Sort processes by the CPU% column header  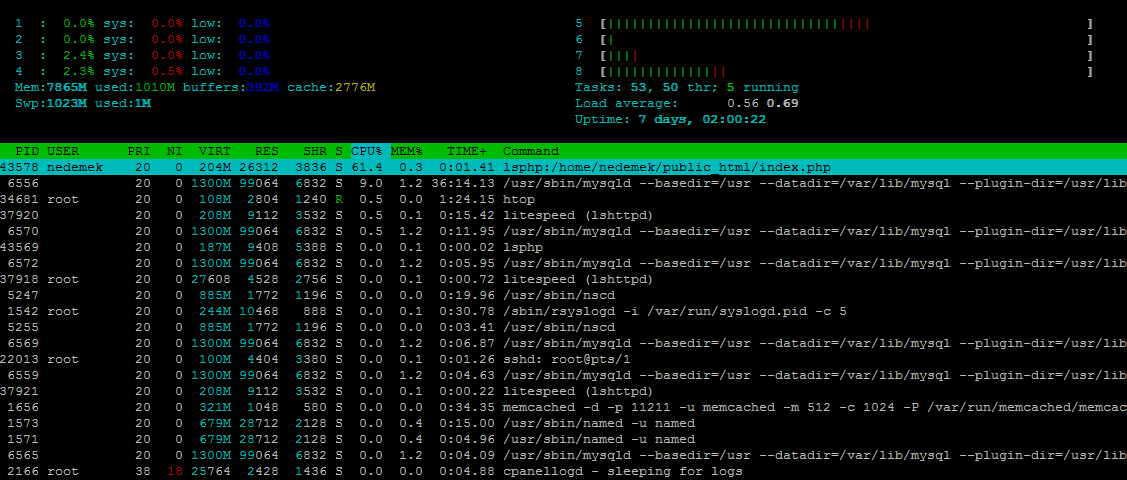[367, 151]
